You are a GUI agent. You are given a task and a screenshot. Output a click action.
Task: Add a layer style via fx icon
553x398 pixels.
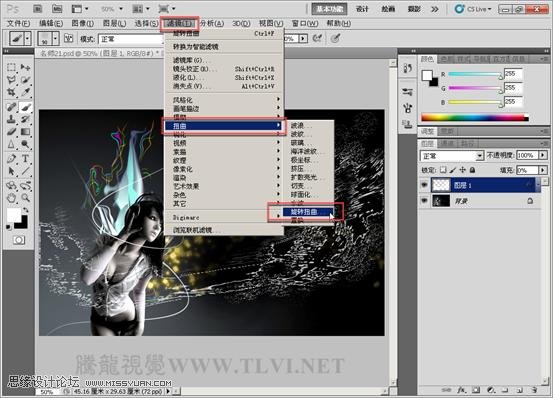coord(461,390)
